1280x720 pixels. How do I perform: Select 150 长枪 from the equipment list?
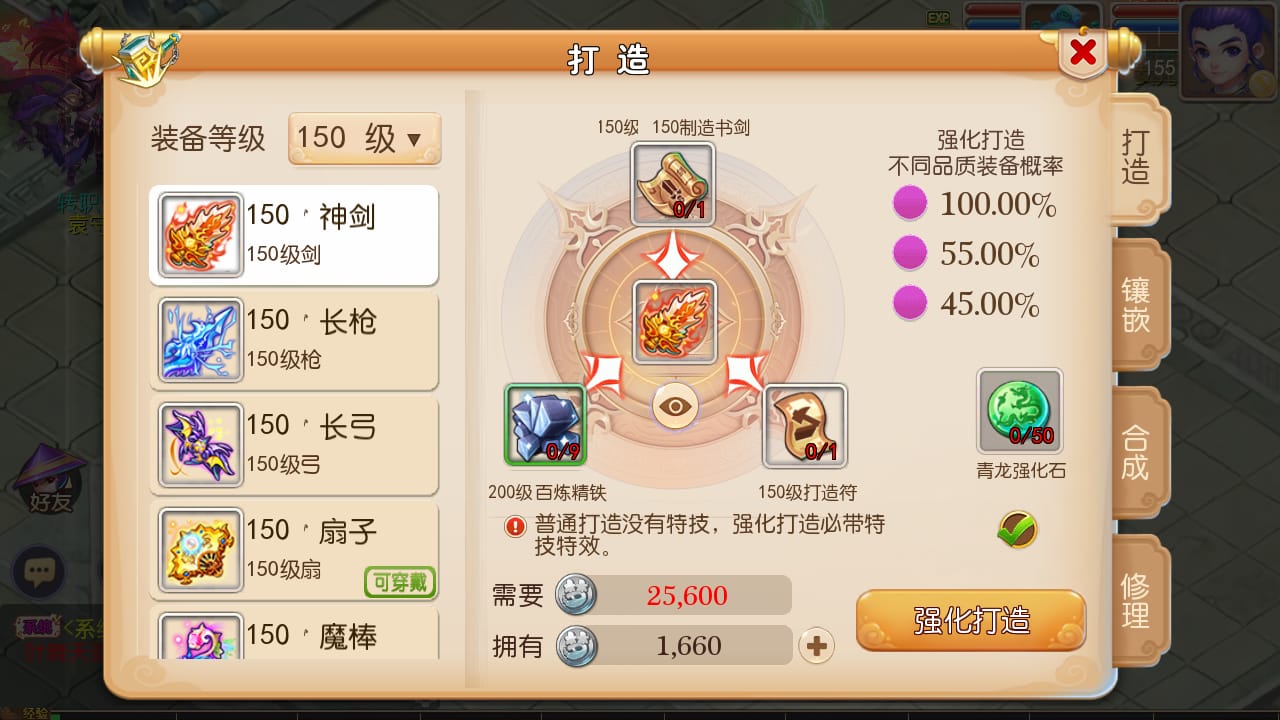click(294, 341)
